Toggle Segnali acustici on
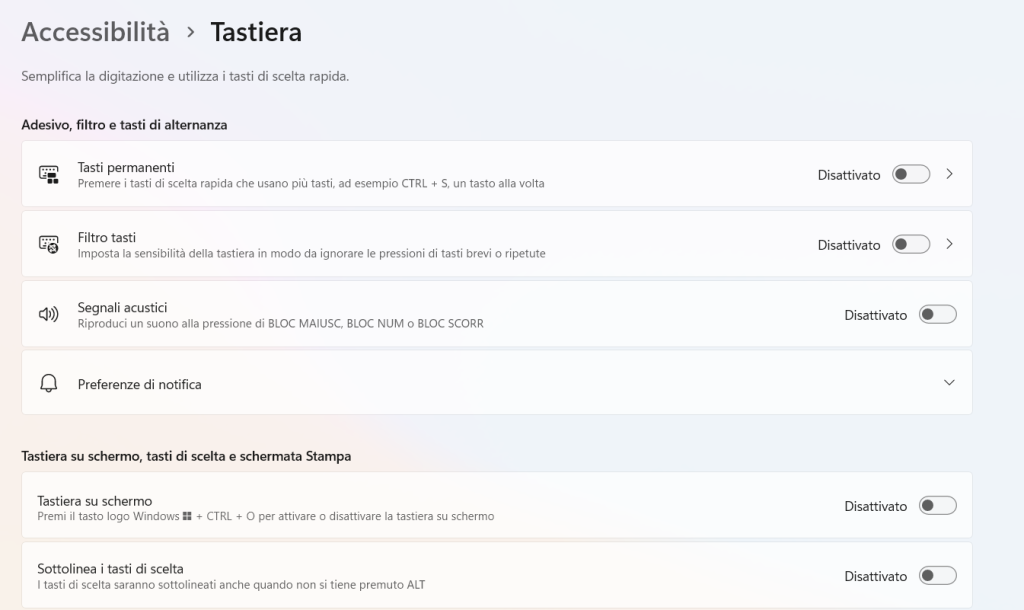The image size is (1024, 610). (937, 315)
